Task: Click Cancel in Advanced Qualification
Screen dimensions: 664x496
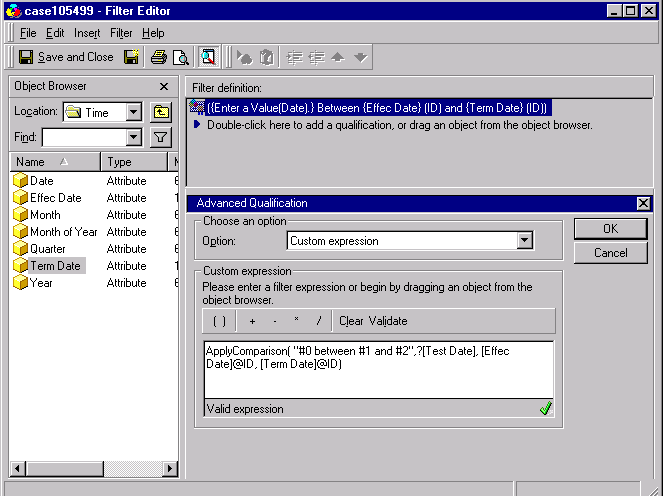Action: [x=610, y=253]
